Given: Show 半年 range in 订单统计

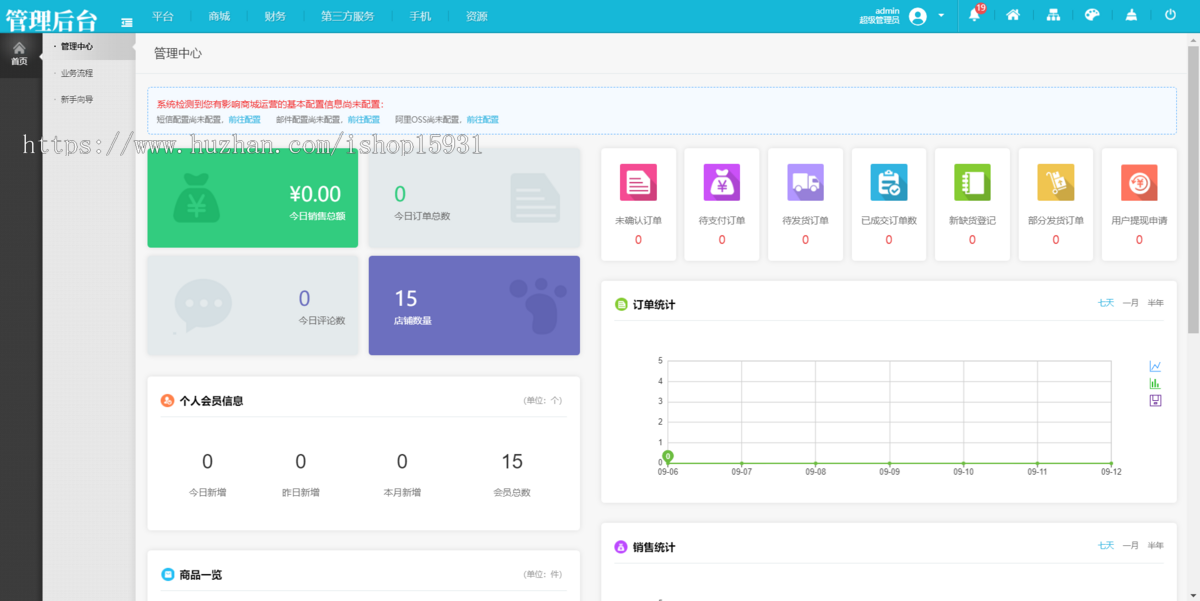Looking at the screenshot, I should pyautogui.click(x=1155, y=302).
